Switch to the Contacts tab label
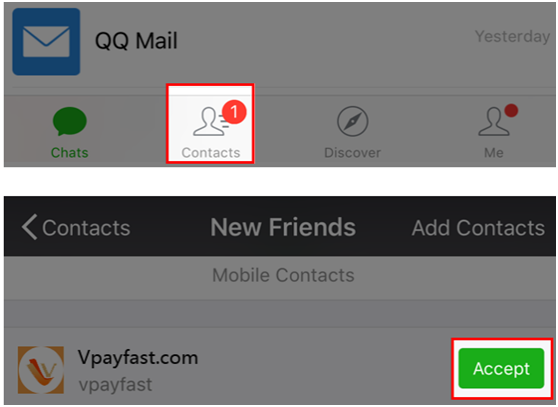The height and width of the screenshot is (407, 558). pos(211,153)
